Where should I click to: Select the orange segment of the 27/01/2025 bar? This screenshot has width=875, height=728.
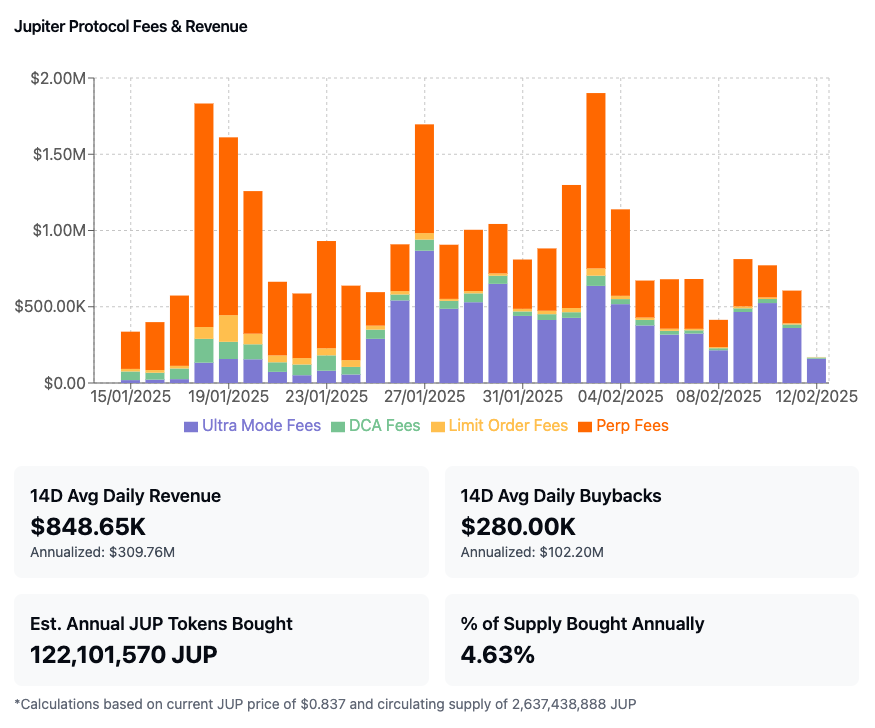click(x=424, y=178)
